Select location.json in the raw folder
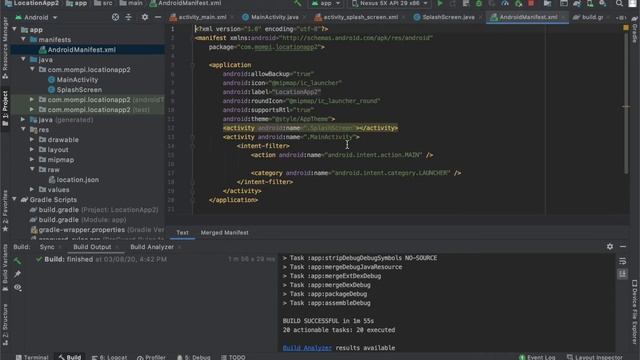640x360 pixels. (78, 180)
